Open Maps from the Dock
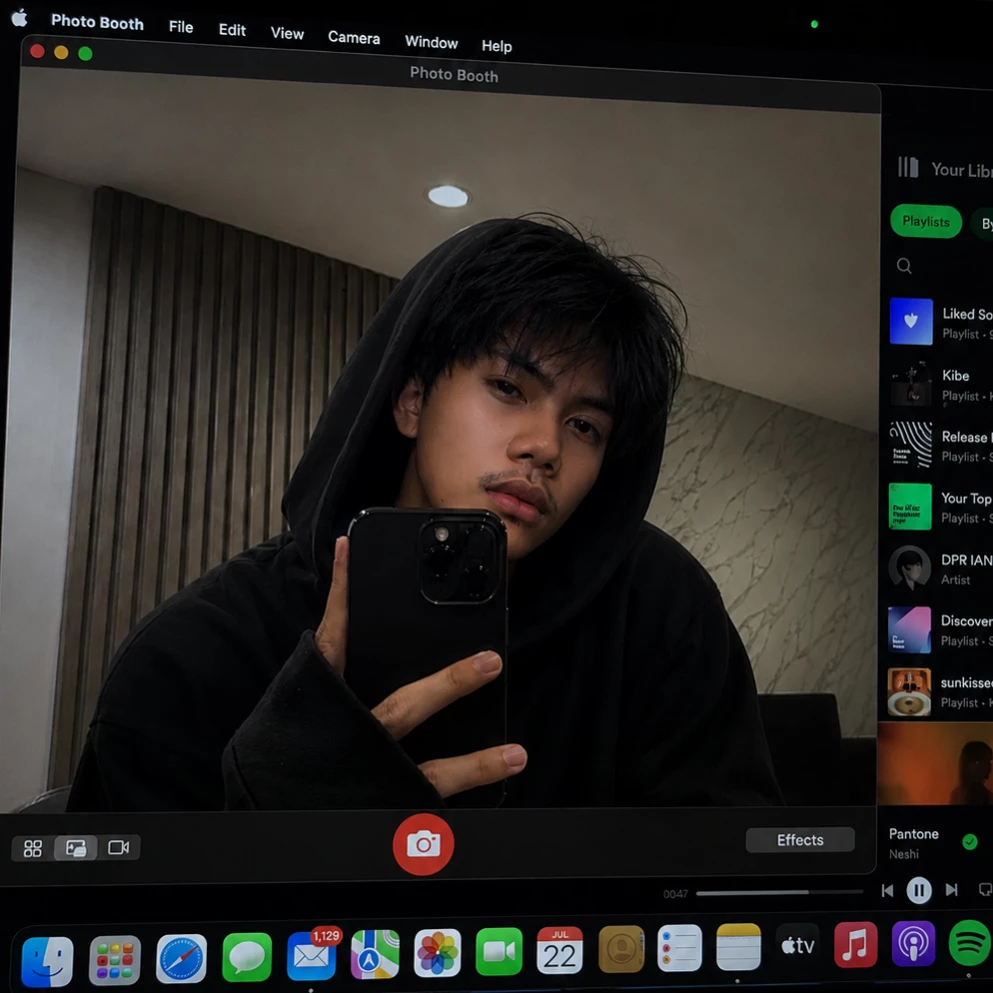The height and width of the screenshot is (993, 993). tap(375, 954)
